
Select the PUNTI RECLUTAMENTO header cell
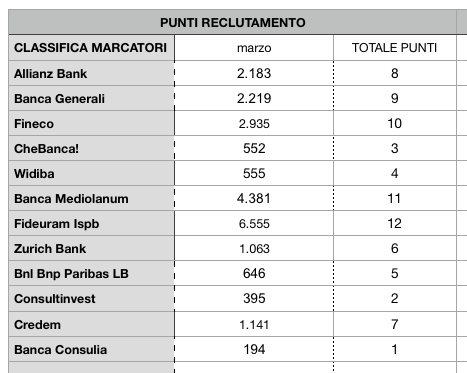tap(232, 22)
